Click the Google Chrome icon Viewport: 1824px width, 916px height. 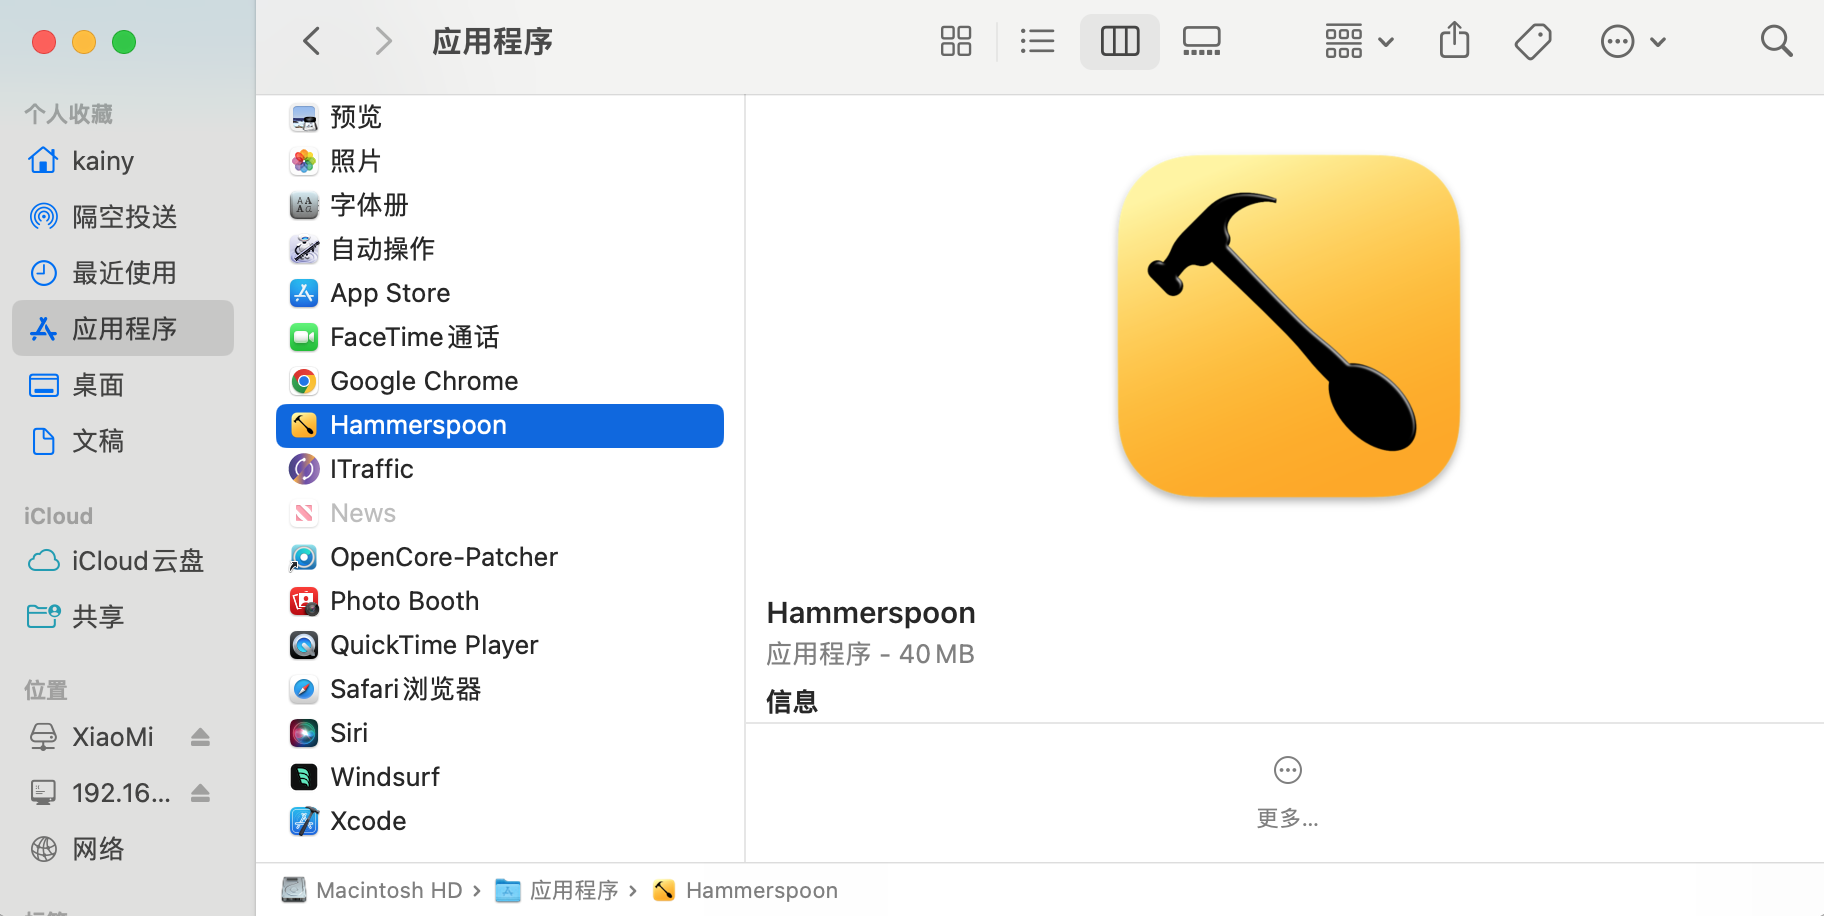303,381
